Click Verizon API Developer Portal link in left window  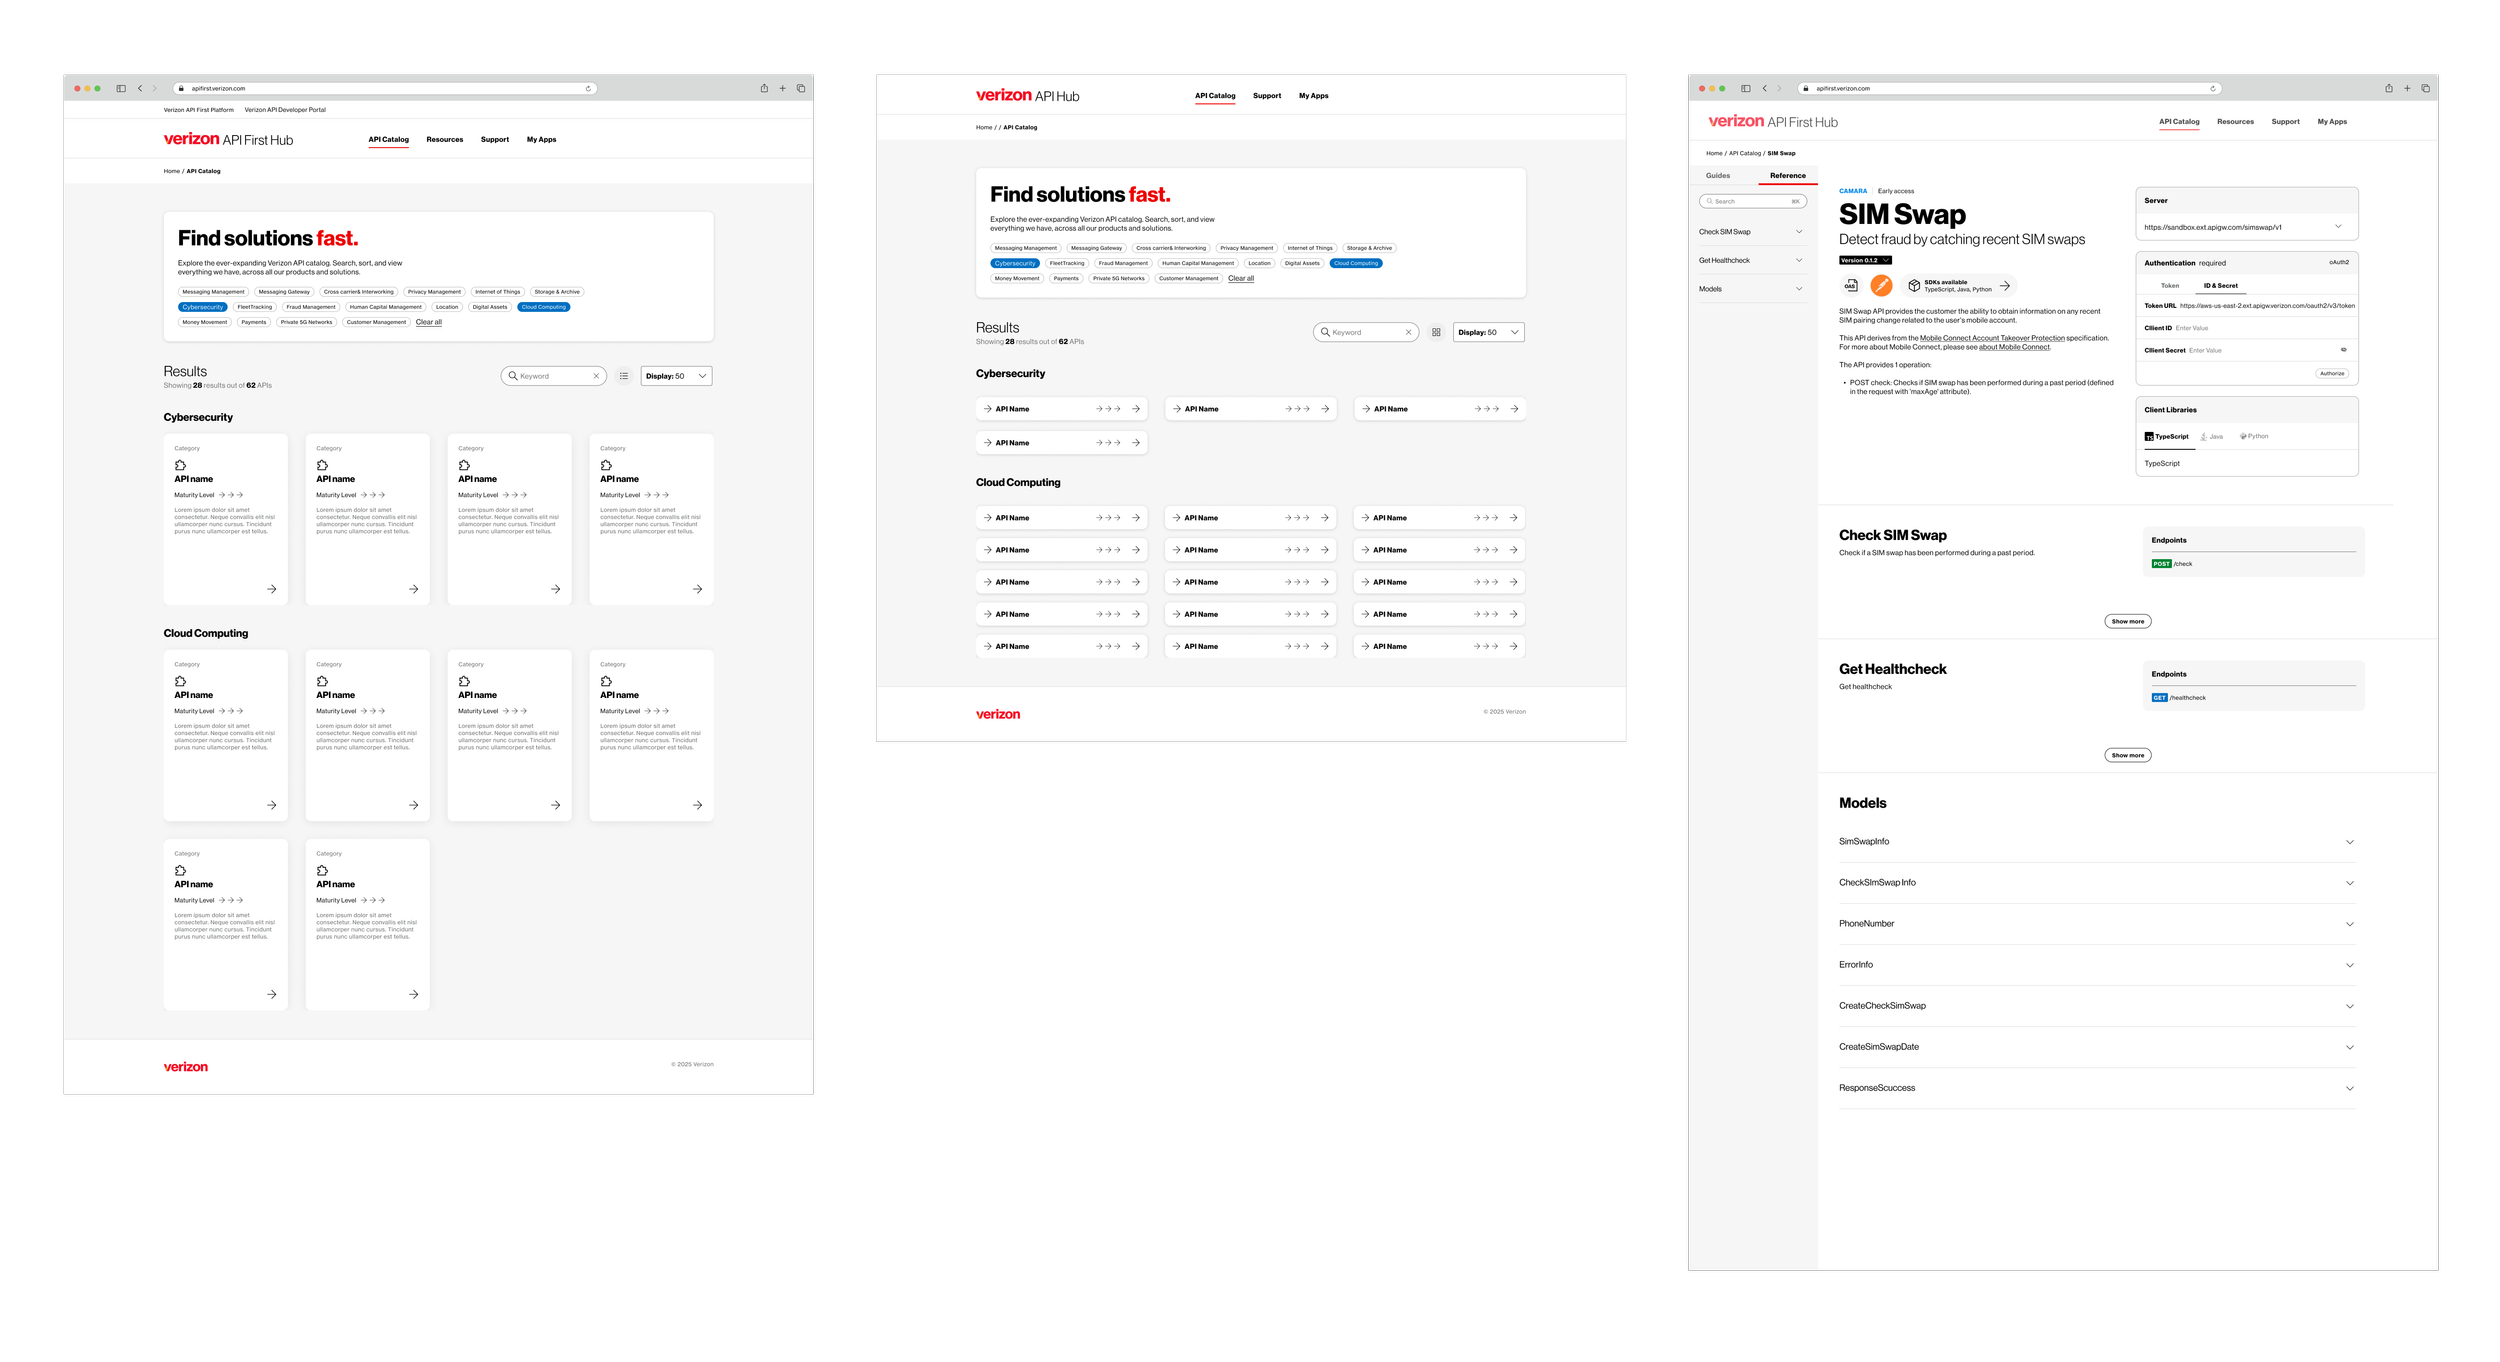click(x=285, y=110)
